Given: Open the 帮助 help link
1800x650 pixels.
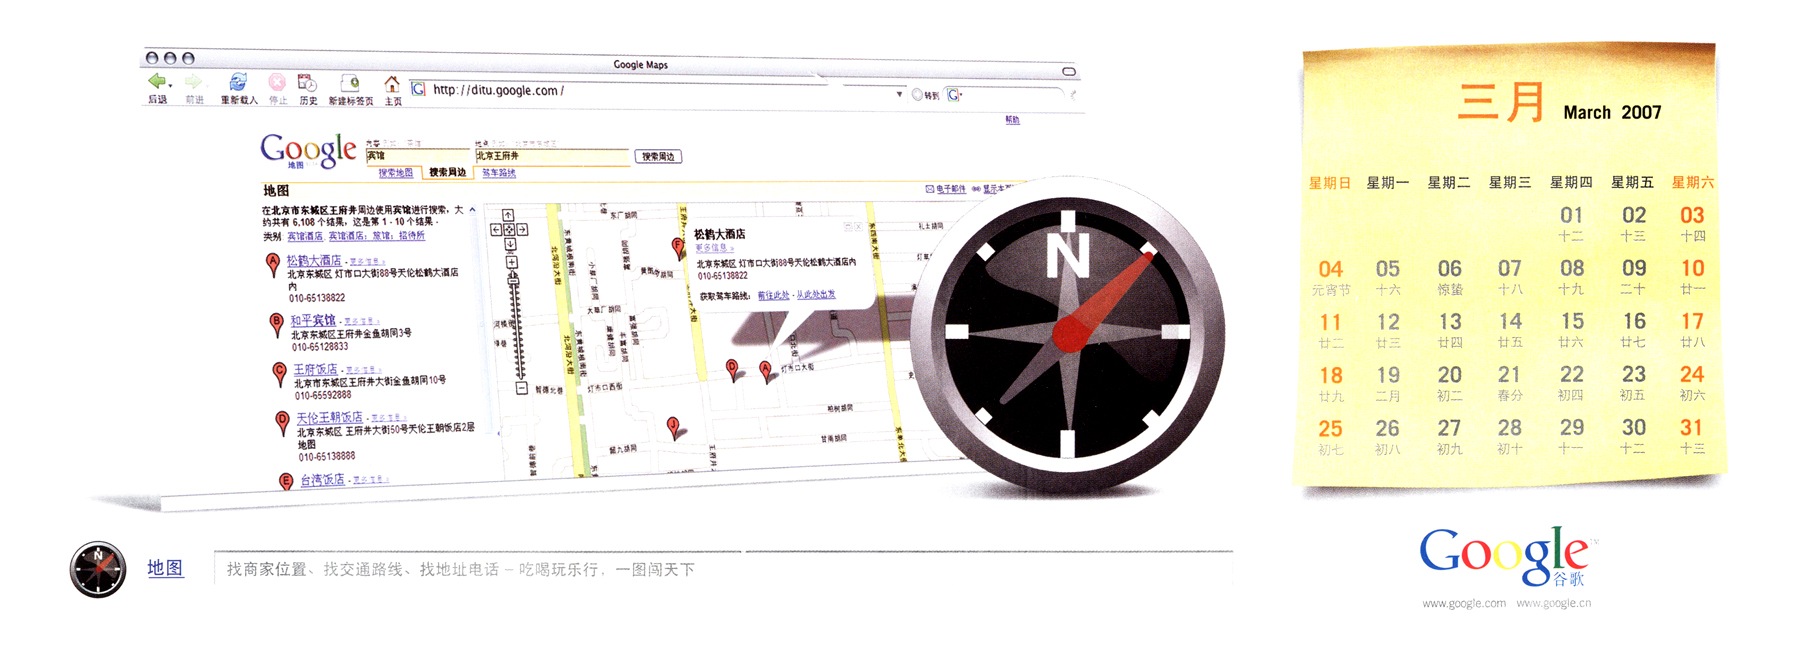Looking at the screenshot, I should (x=1012, y=120).
